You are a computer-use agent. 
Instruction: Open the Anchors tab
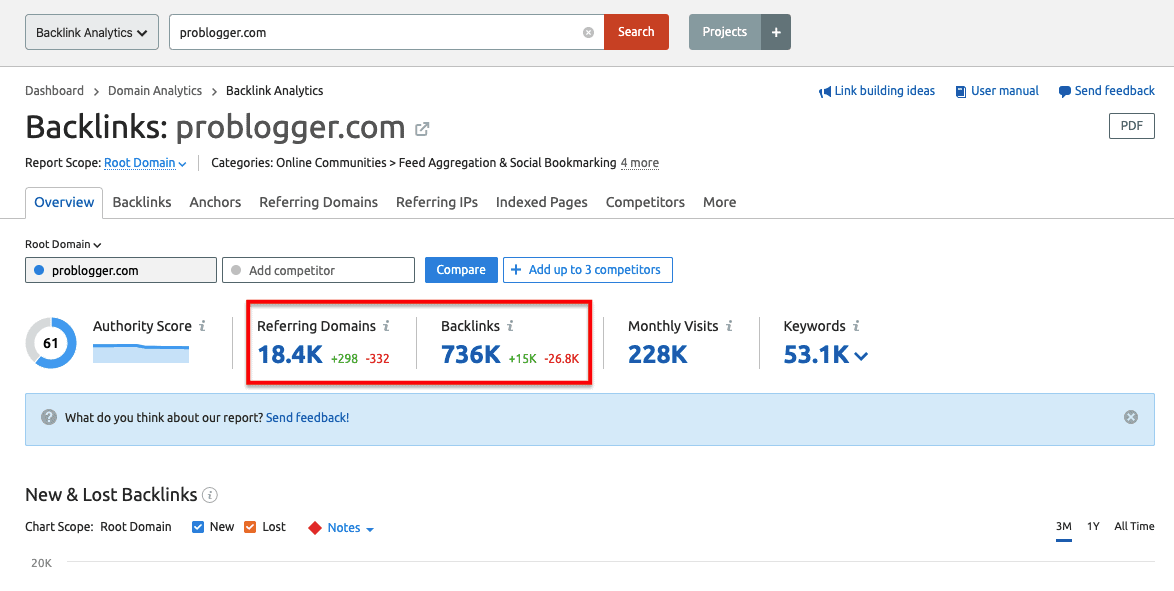(215, 202)
